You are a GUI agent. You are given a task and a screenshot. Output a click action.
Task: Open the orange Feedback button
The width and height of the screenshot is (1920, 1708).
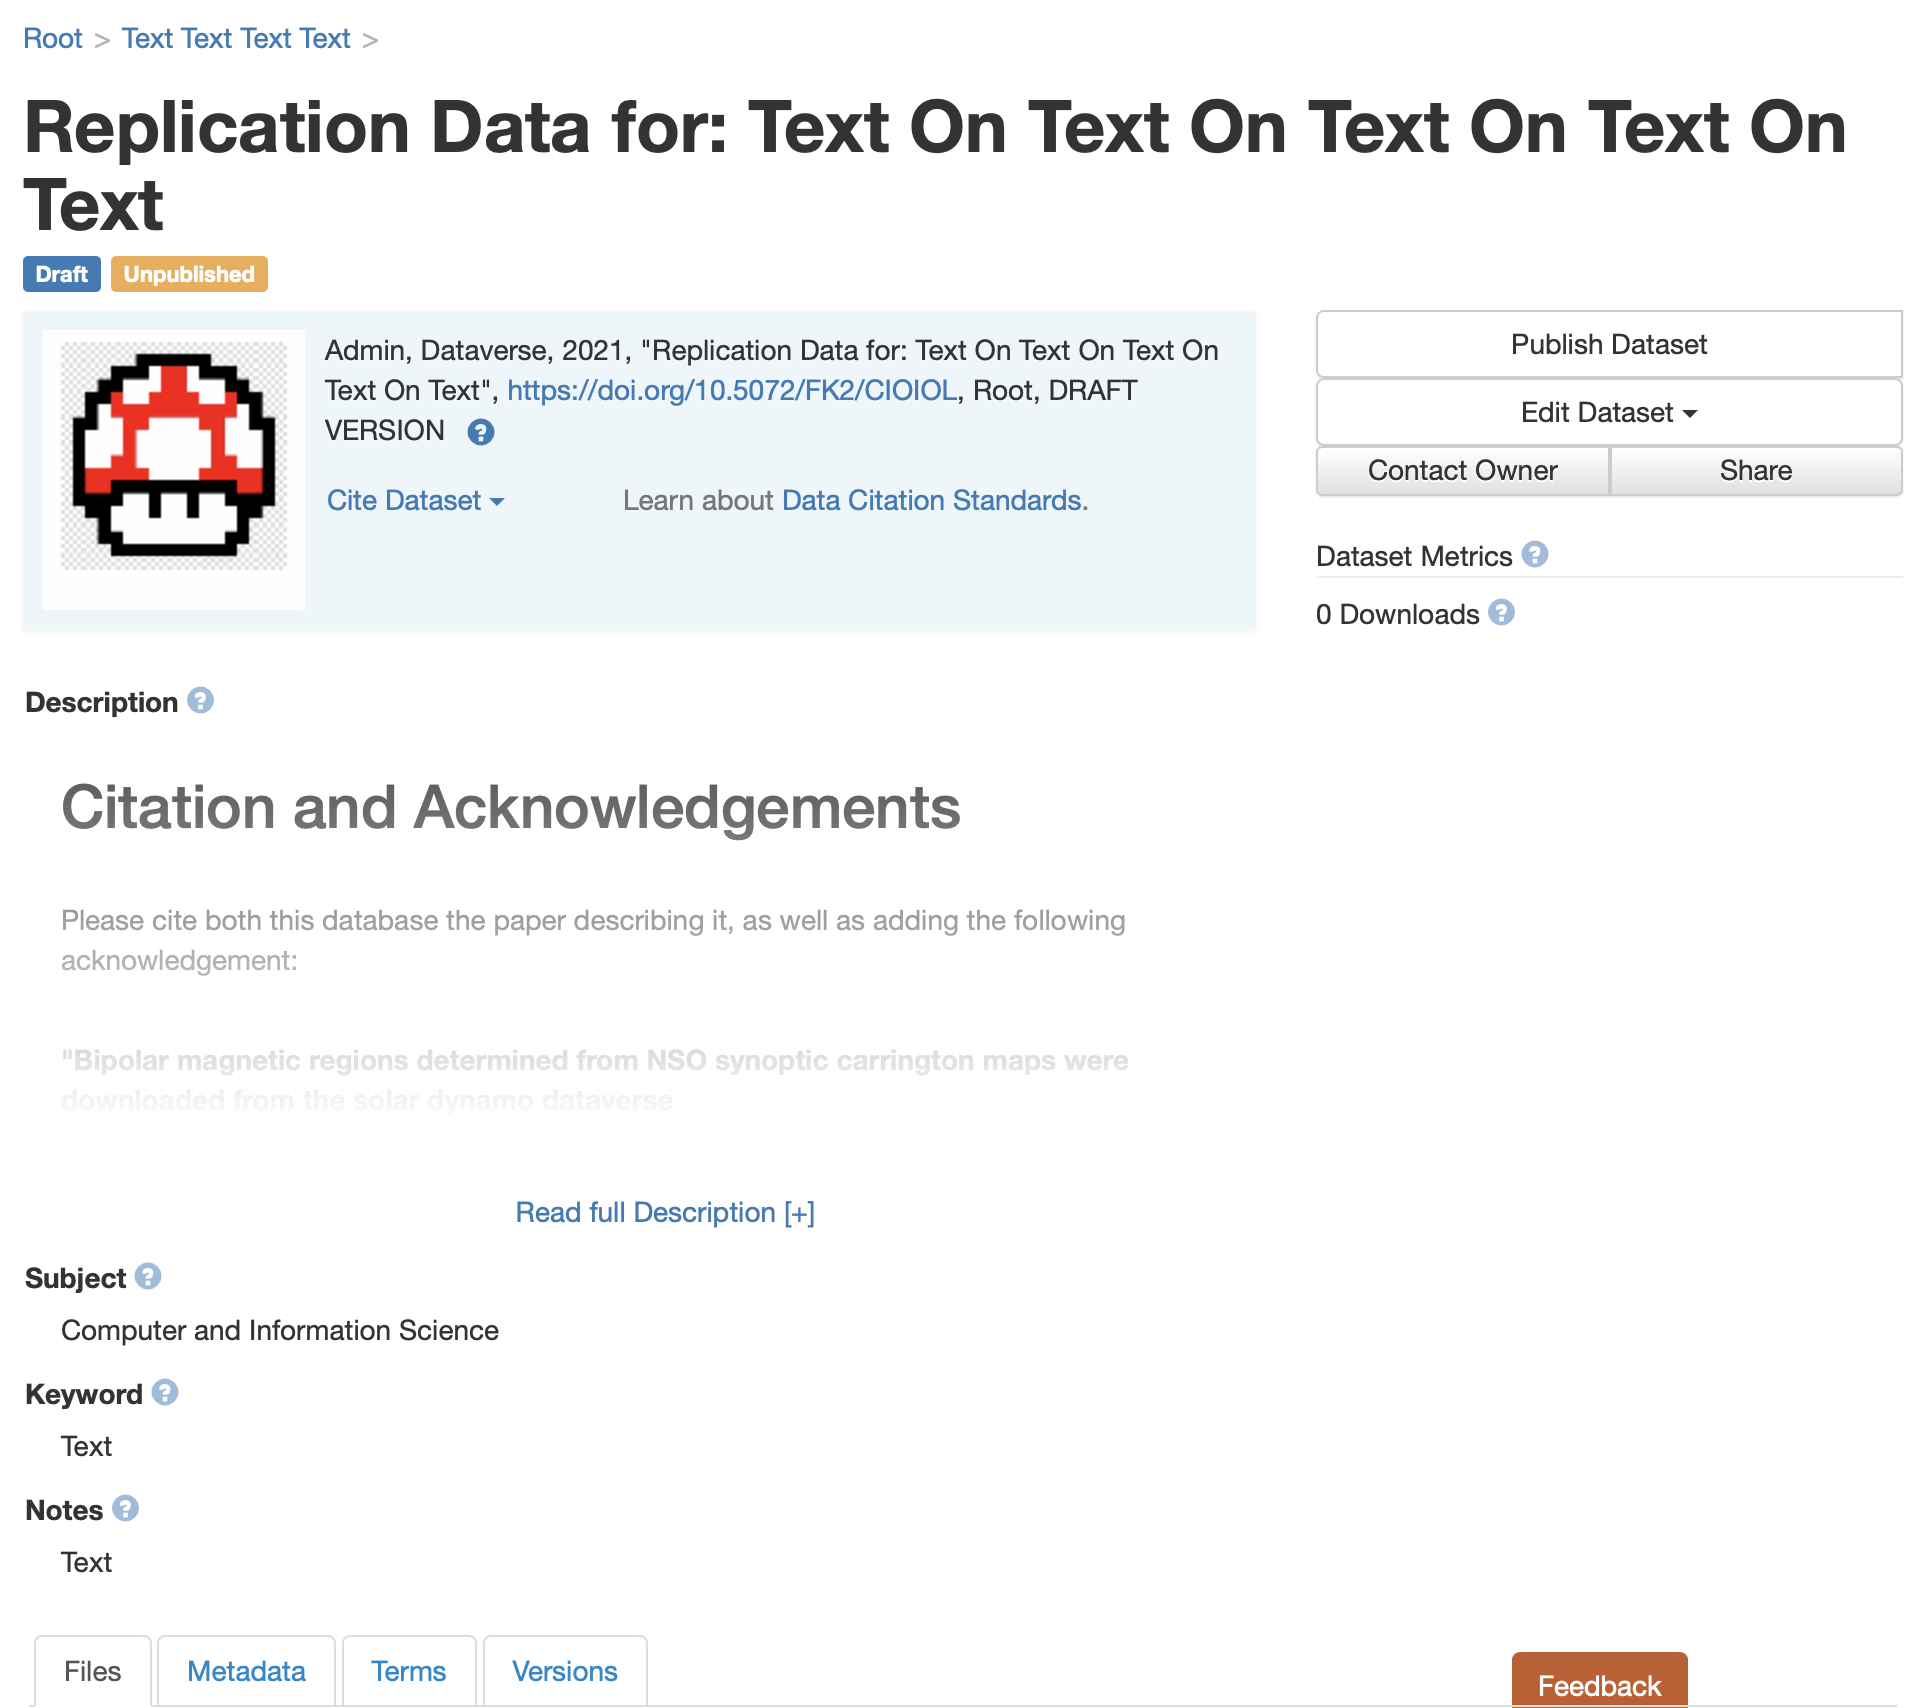(1598, 1685)
